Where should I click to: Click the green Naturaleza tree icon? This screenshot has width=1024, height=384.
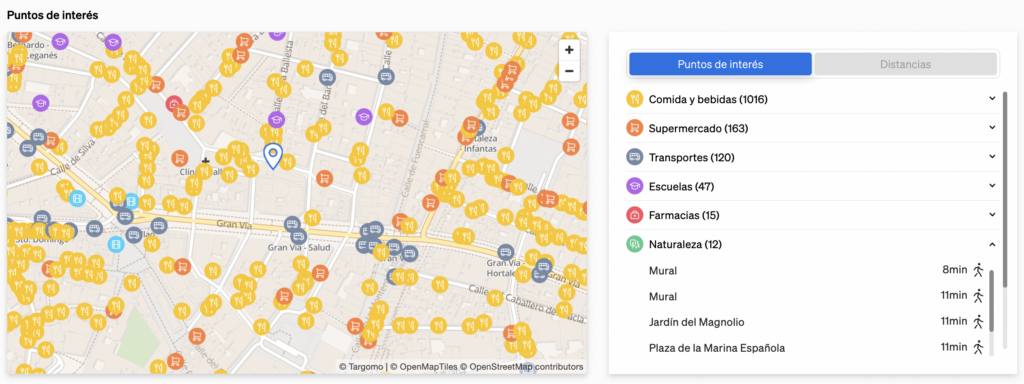click(x=635, y=244)
